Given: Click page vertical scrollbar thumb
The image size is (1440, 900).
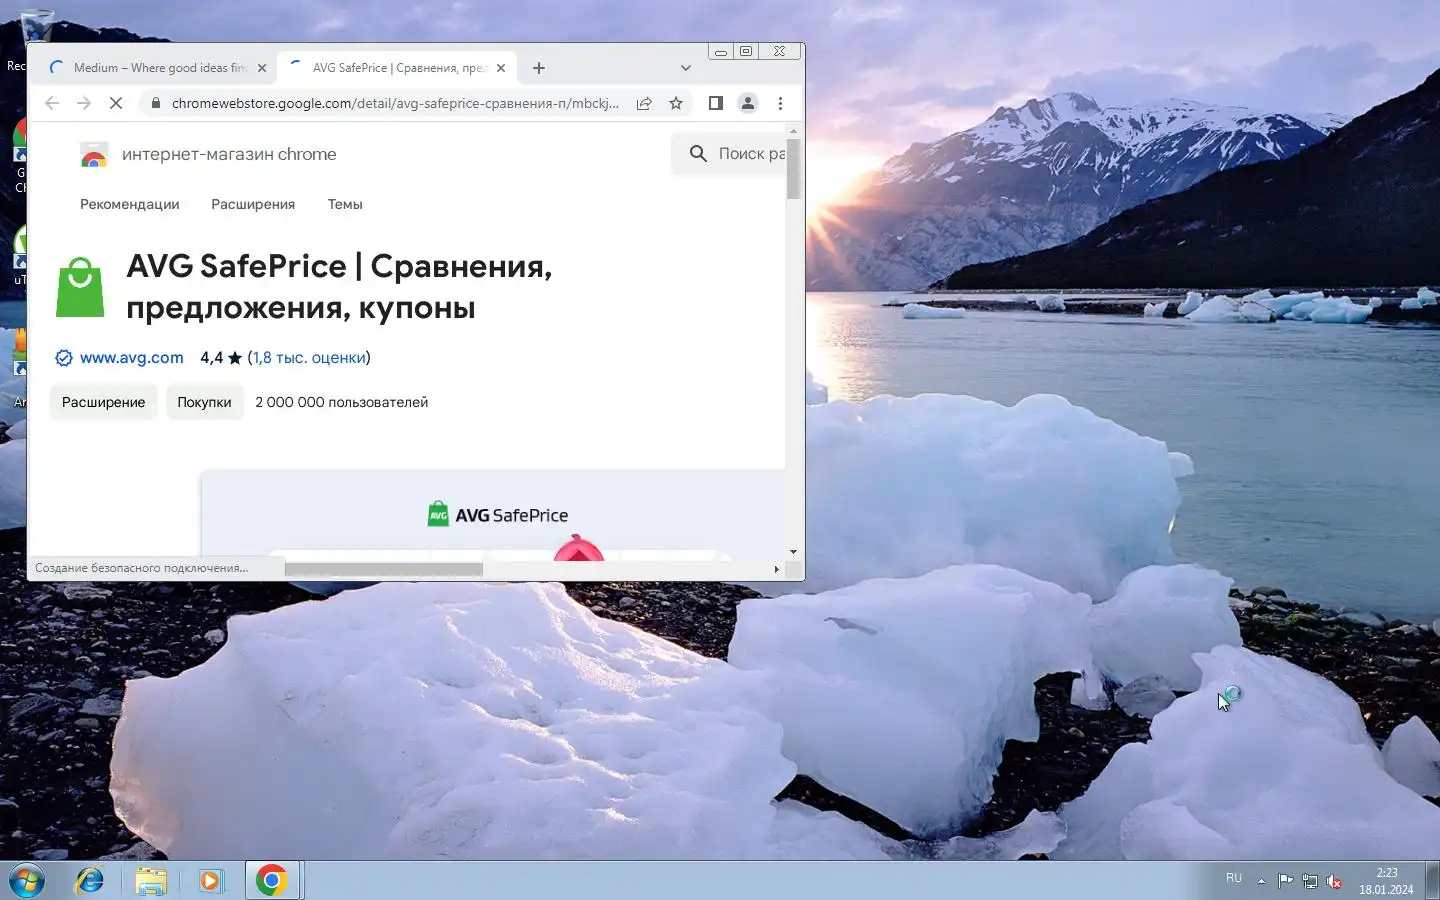Looking at the screenshot, I should (794, 168).
